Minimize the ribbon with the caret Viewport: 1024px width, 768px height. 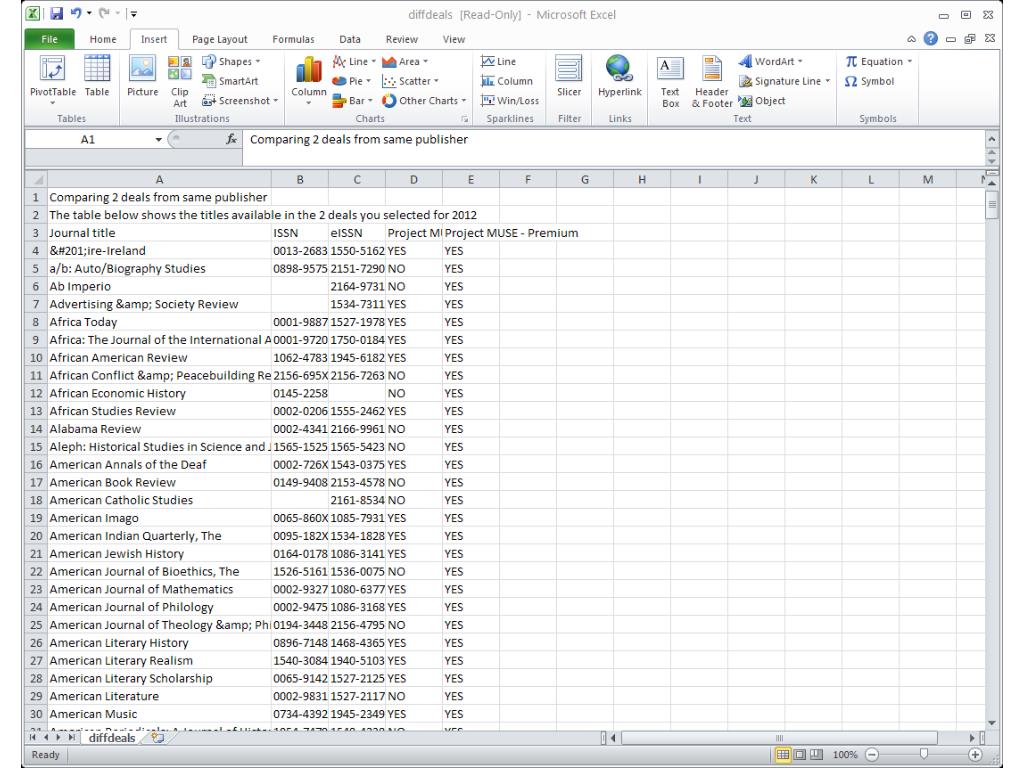click(x=911, y=39)
